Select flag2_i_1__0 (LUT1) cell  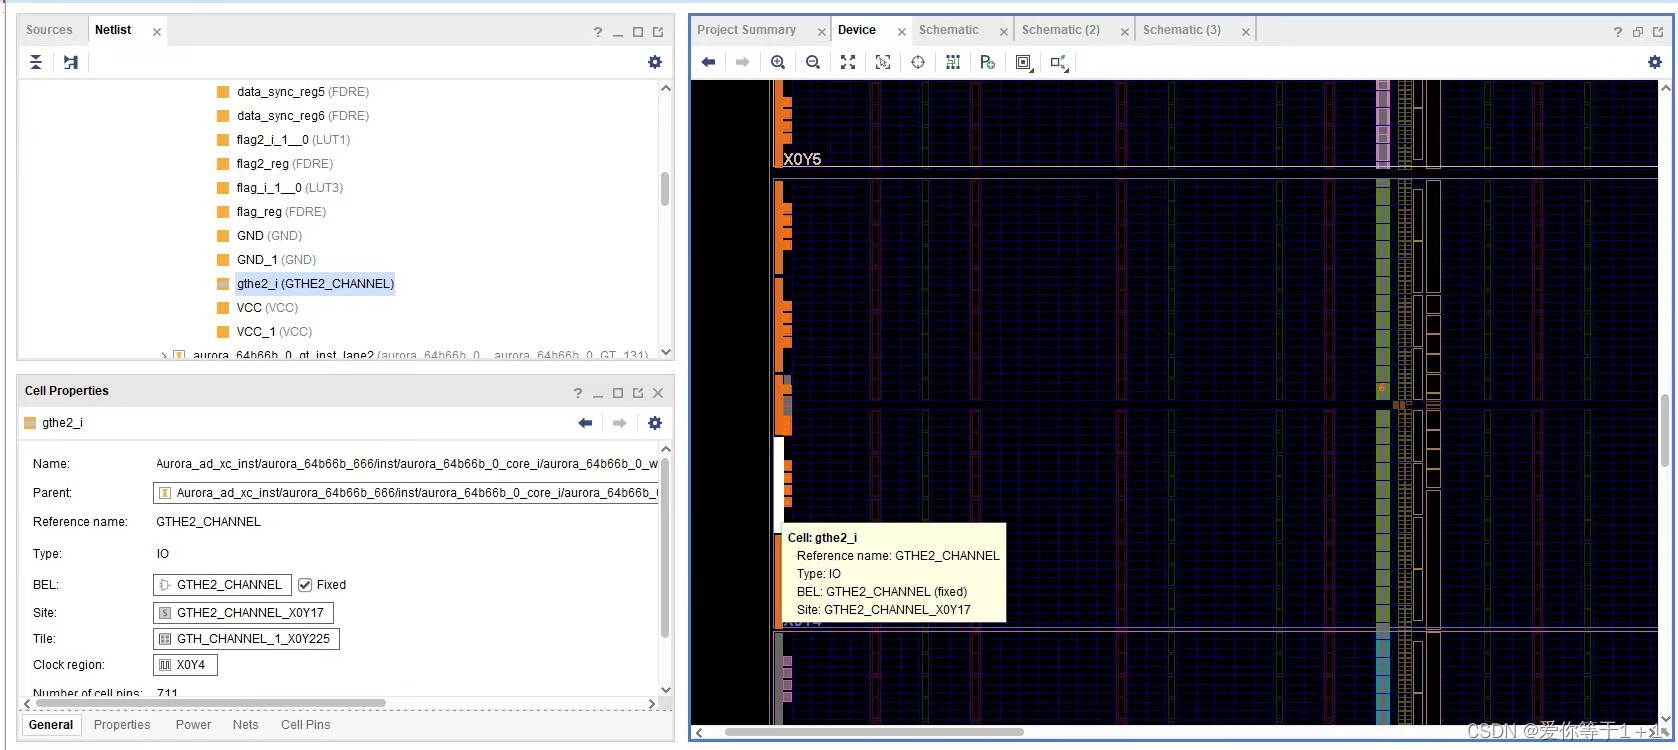tap(293, 140)
